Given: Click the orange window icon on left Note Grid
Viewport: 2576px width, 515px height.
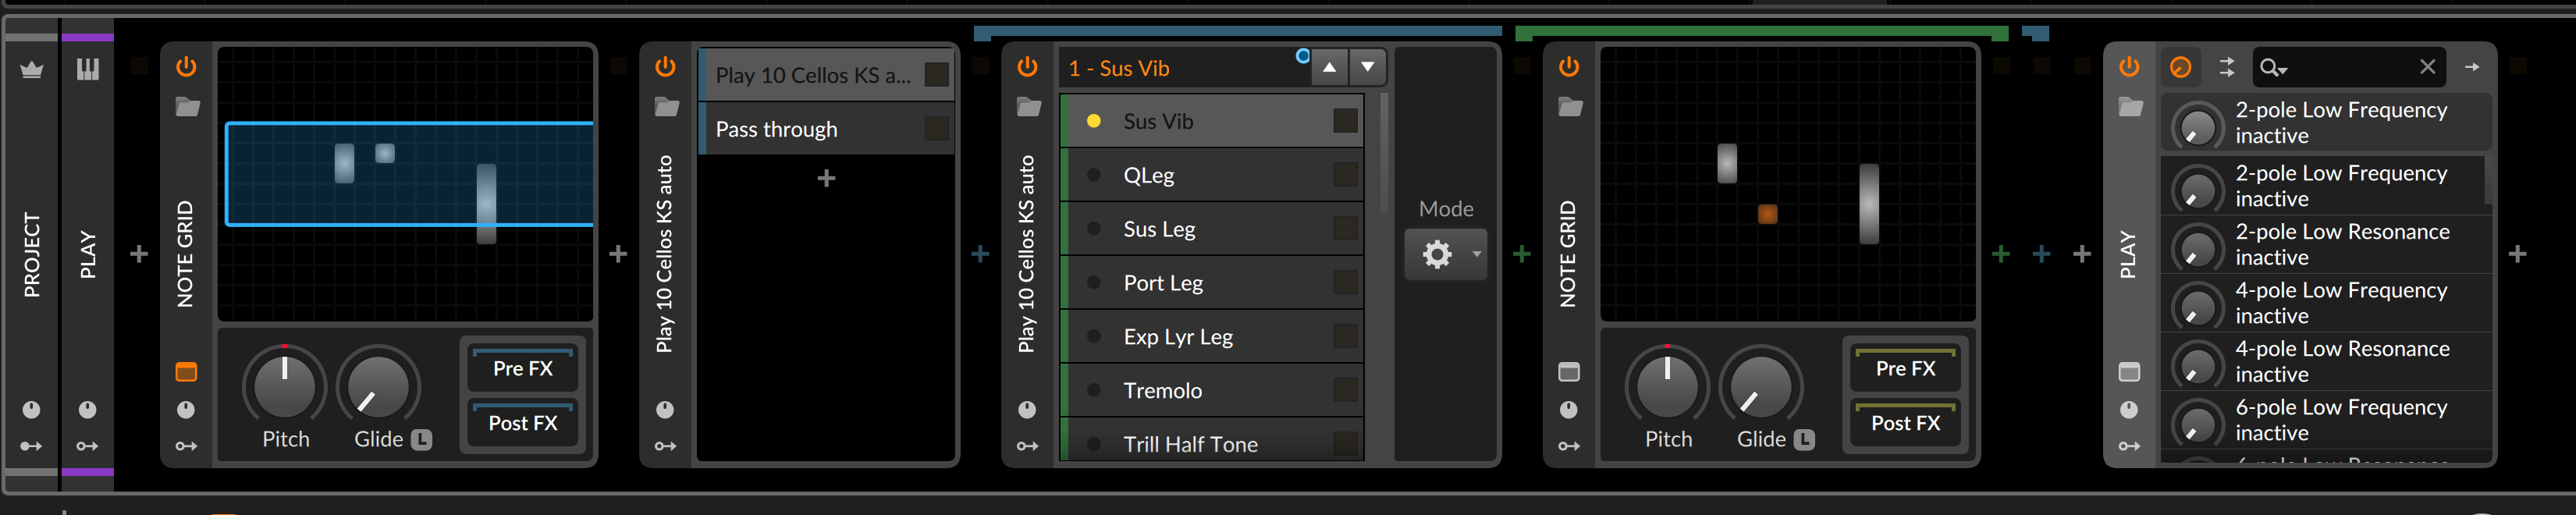Looking at the screenshot, I should 186,372.
